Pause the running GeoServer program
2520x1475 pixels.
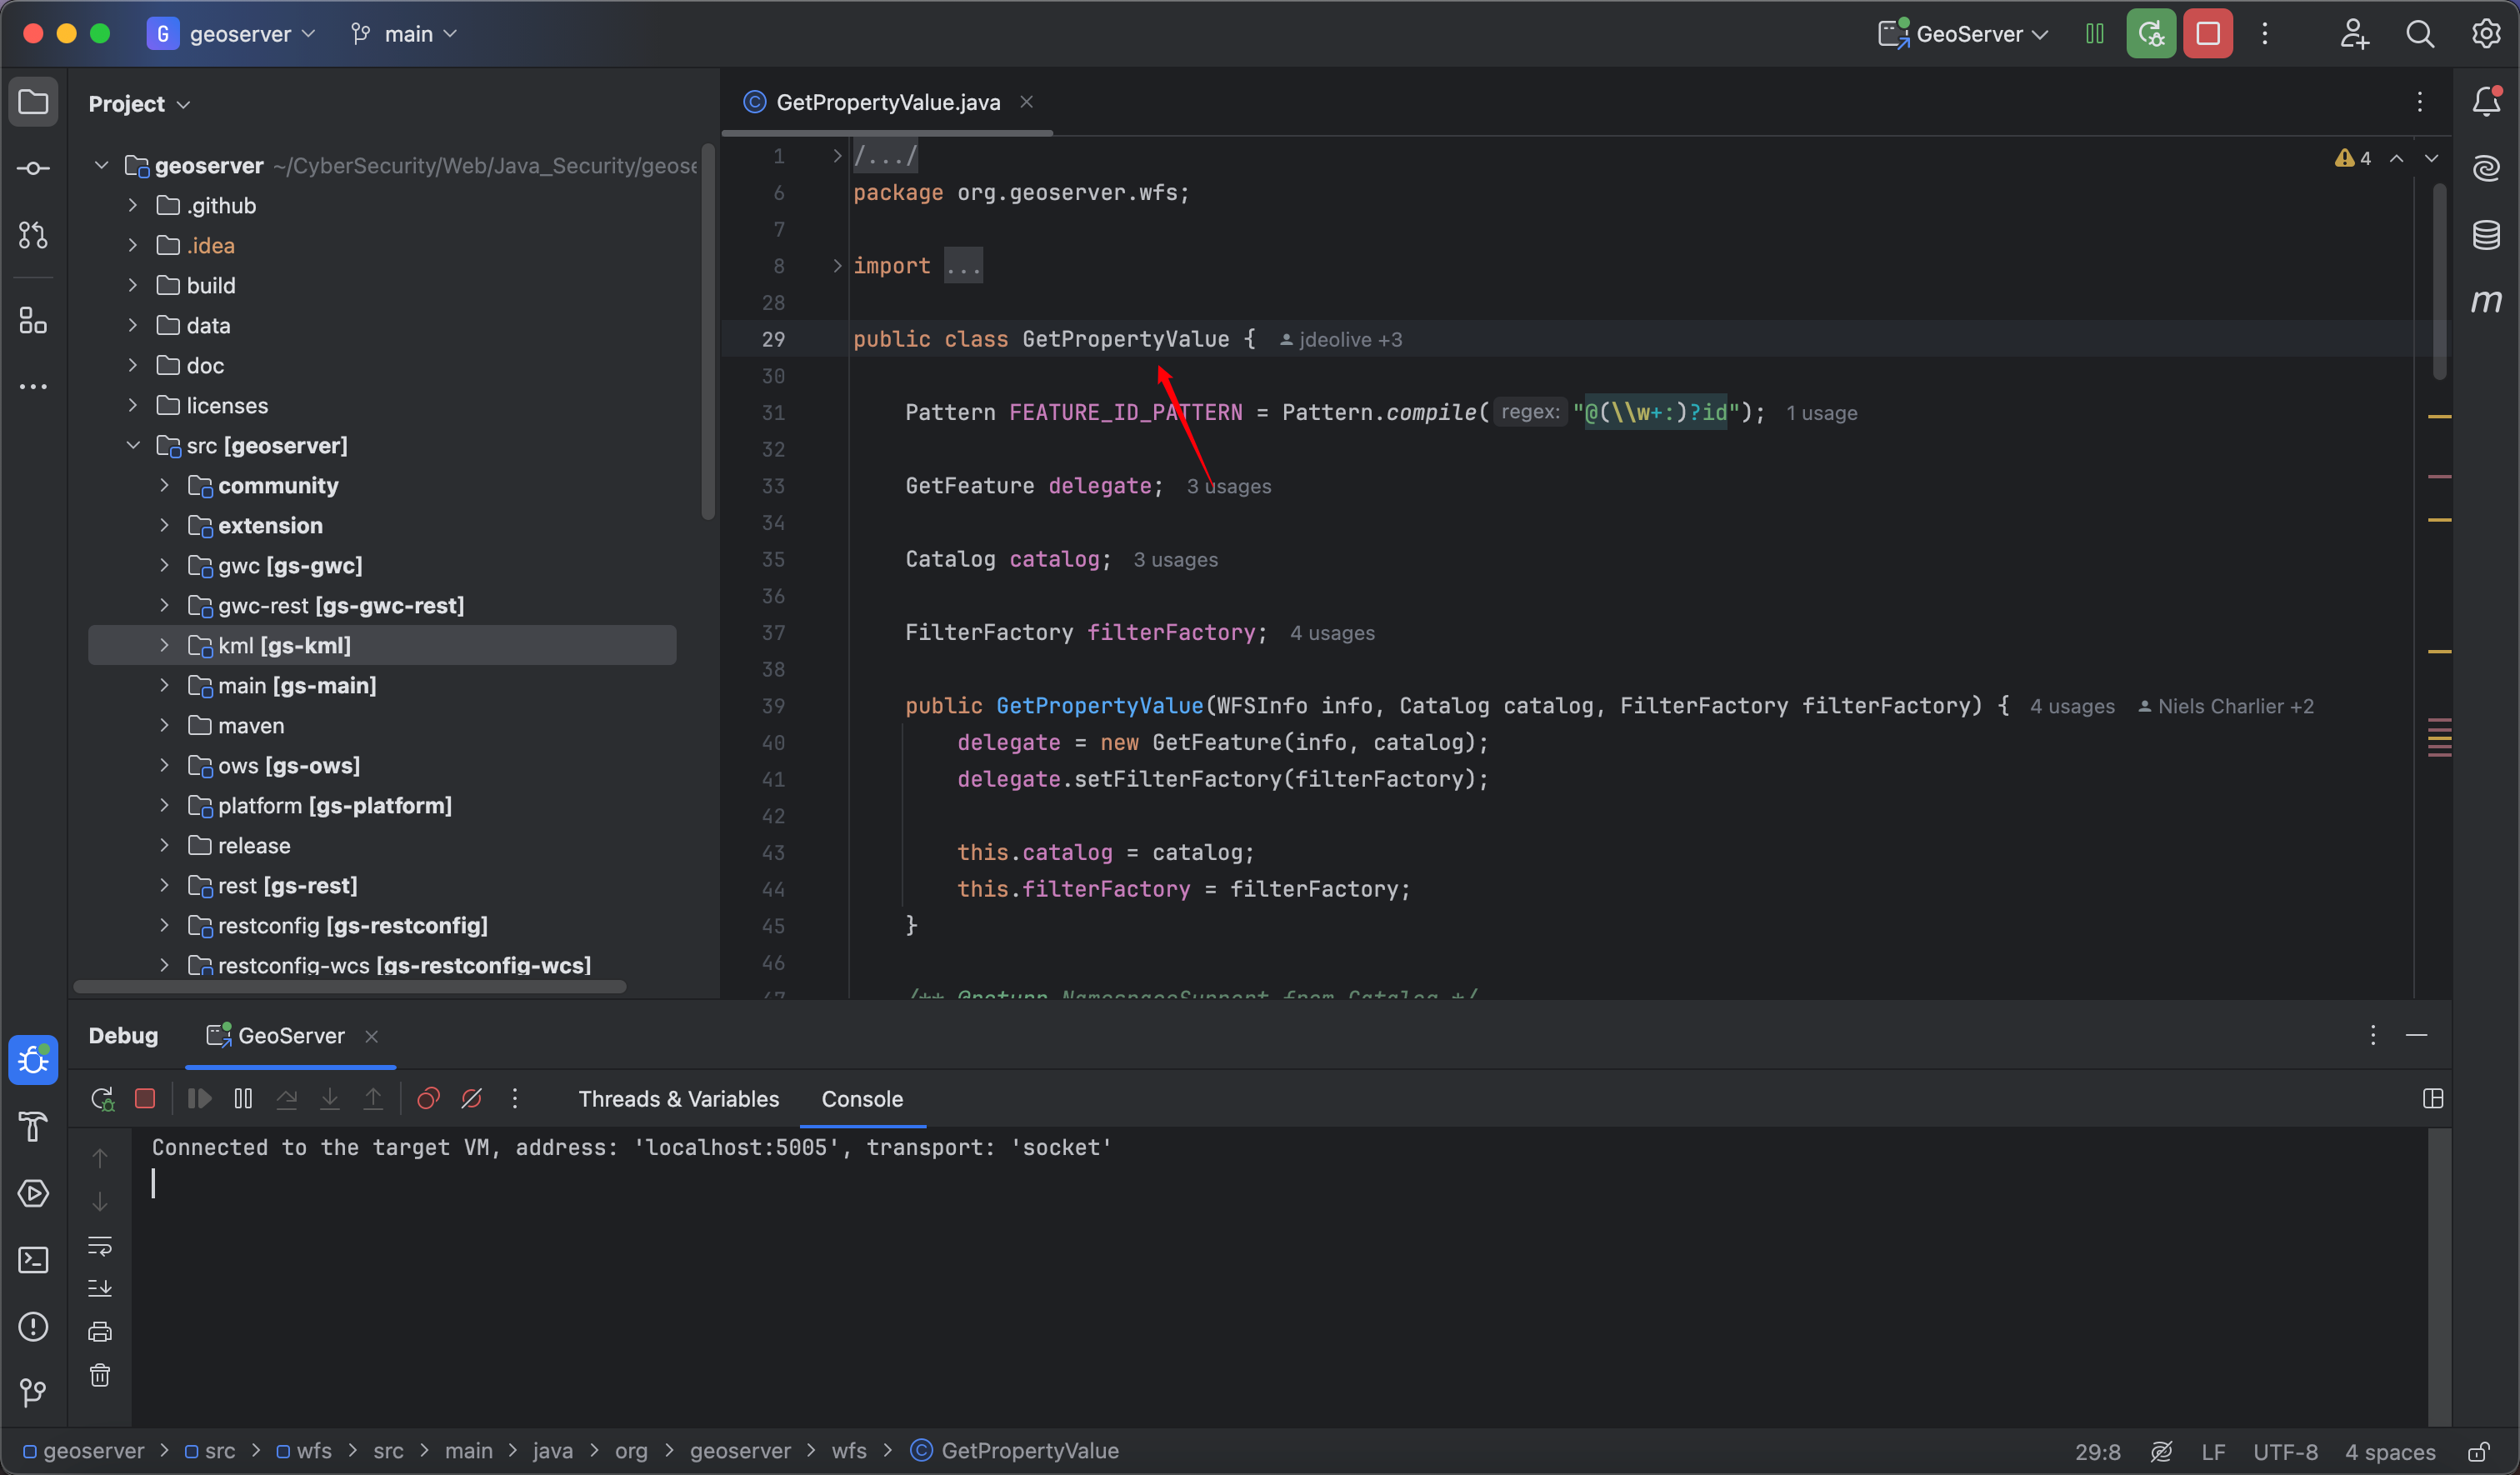[x=2095, y=34]
